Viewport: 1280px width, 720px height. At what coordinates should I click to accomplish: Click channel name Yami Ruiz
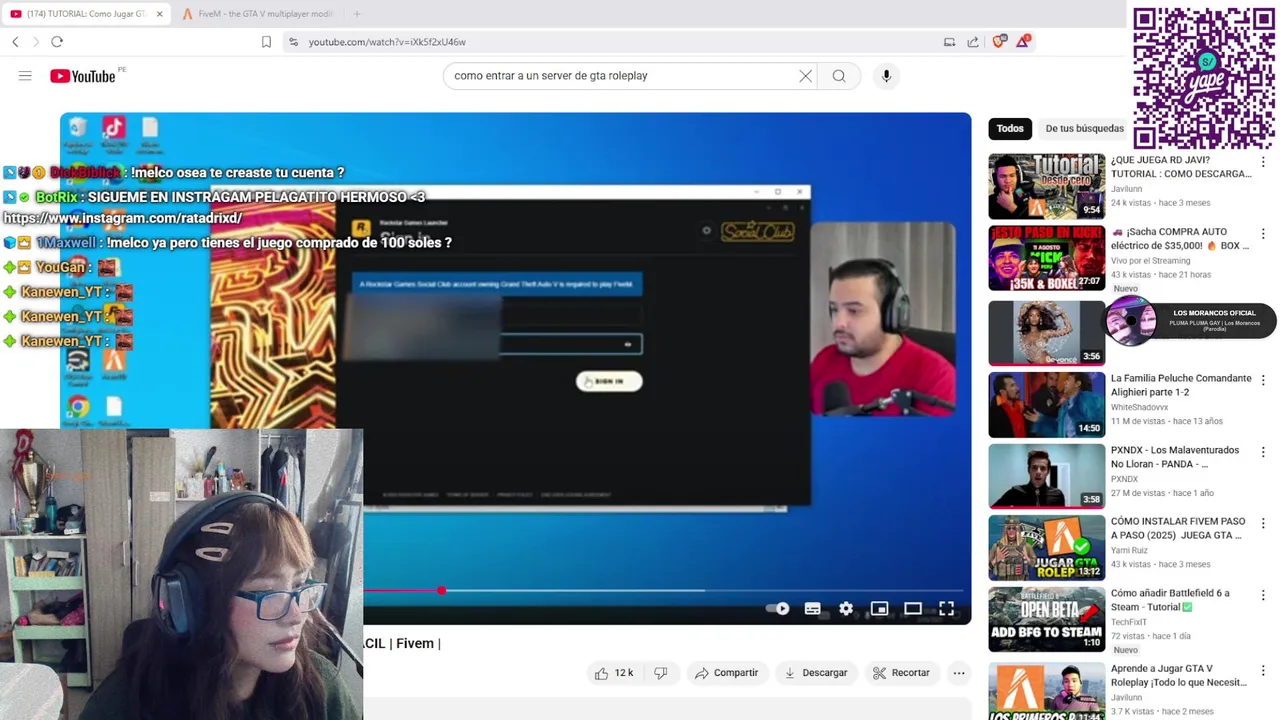click(x=1129, y=550)
